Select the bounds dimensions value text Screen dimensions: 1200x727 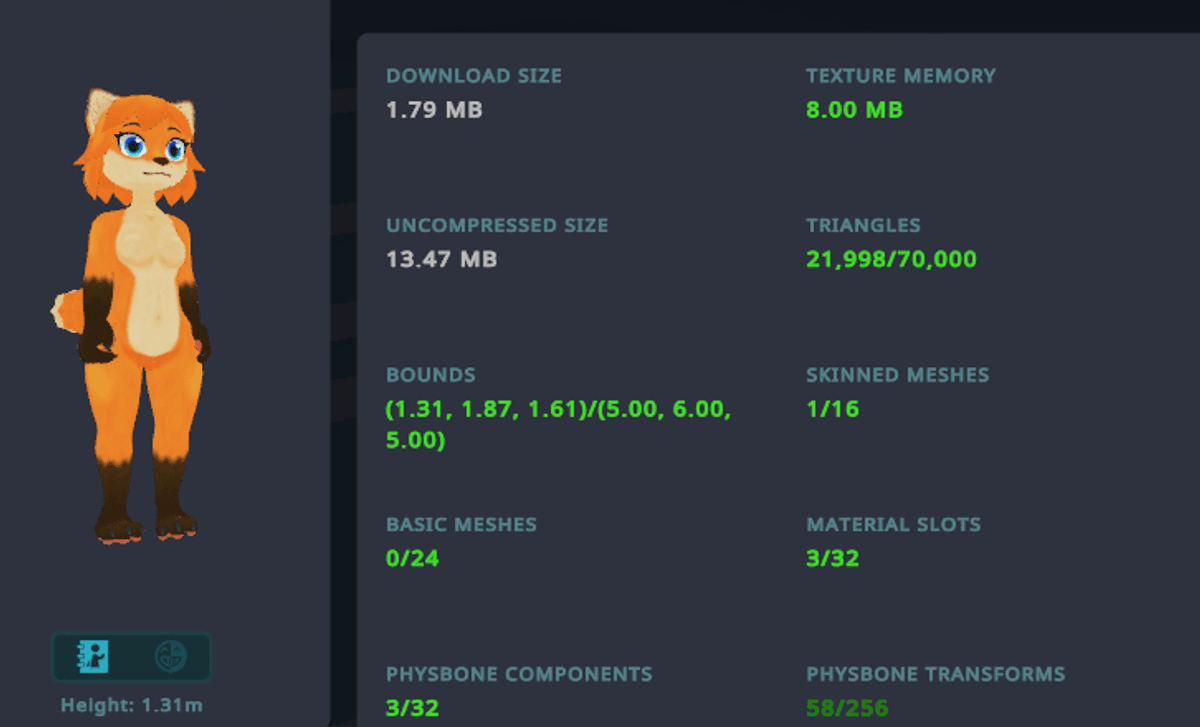click(558, 424)
